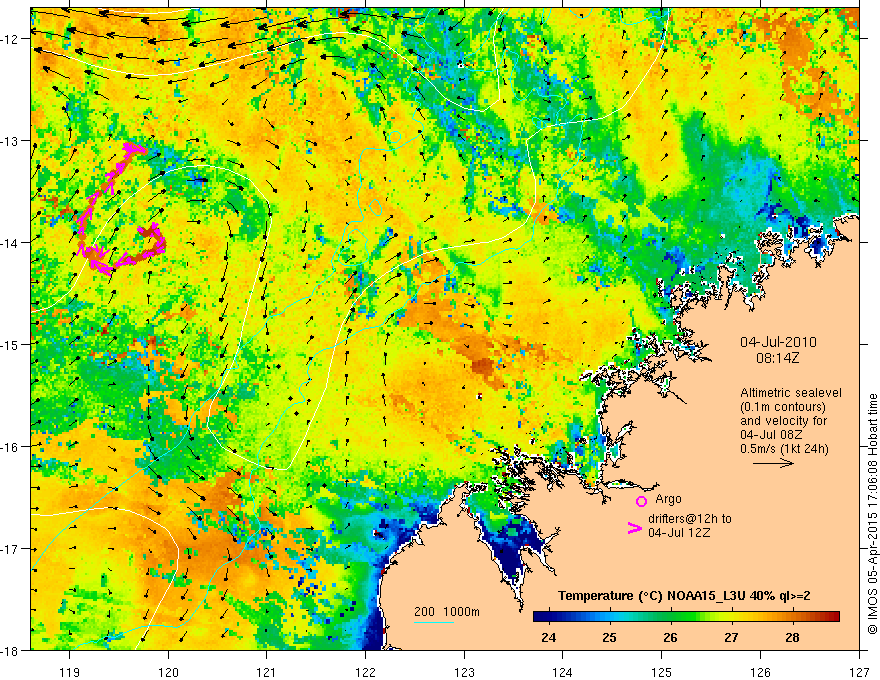Click the magenta Argo circle symbol in legend
Image resolution: width=880 pixels, height=680 pixels.
pyautogui.click(x=641, y=501)
